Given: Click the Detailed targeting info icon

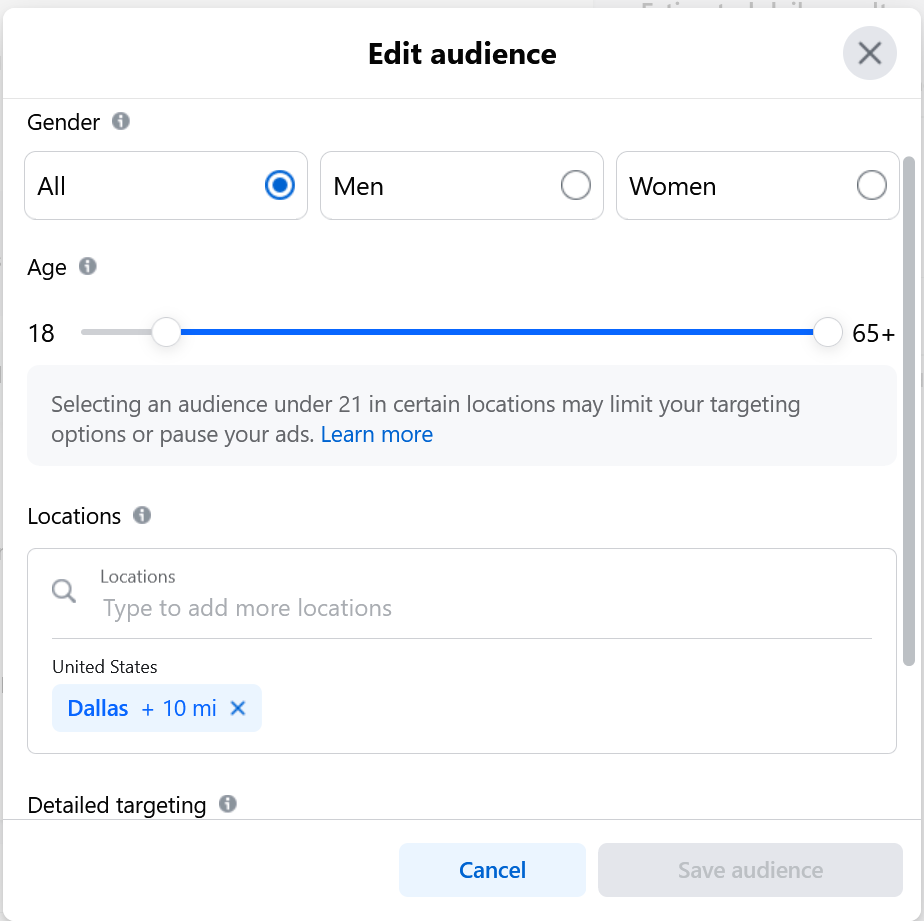Looking at the screenshot, I should pyautogui.click(x=228, y=804).
